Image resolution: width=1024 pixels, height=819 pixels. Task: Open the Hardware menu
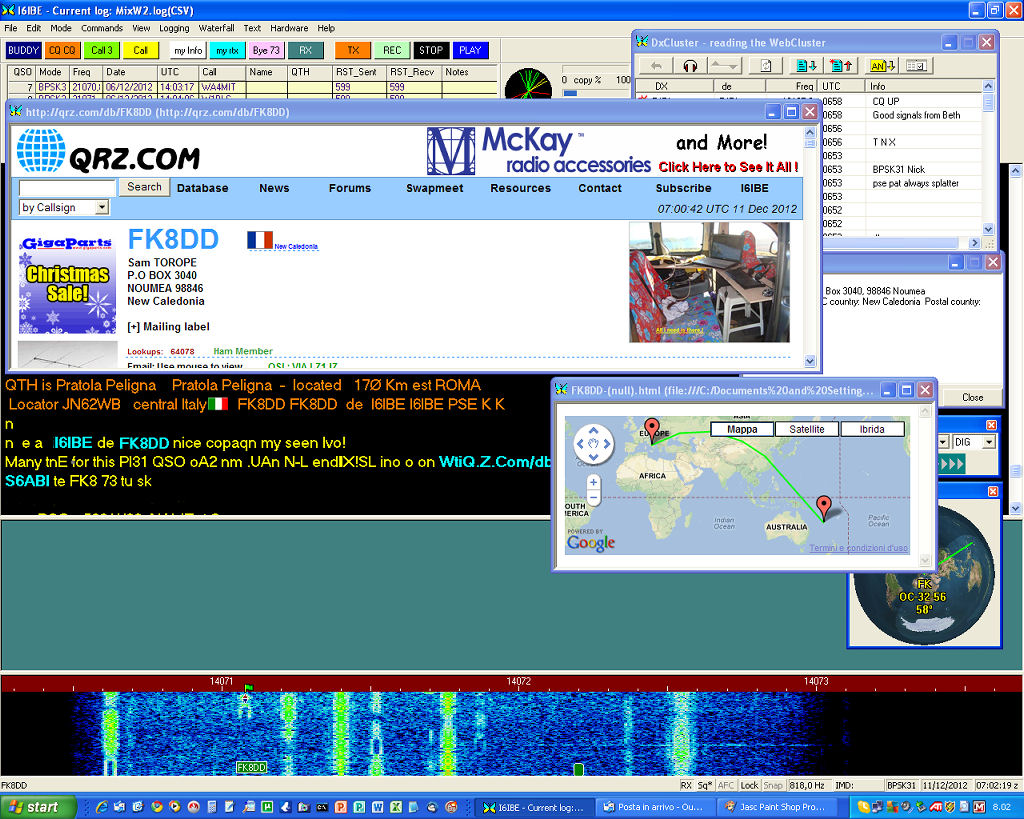tap(289, 28)
